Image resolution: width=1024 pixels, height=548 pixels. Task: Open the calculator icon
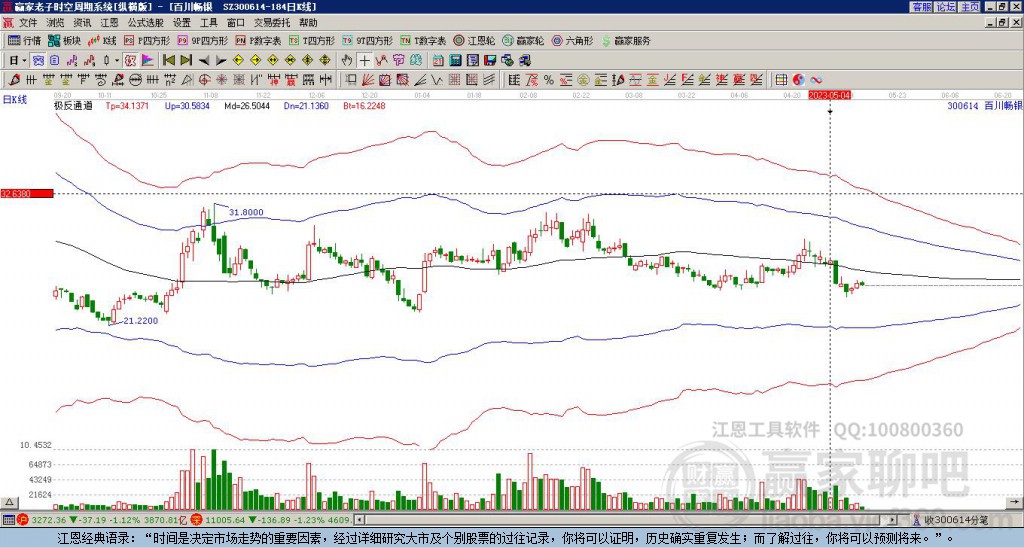click(455, 61)
